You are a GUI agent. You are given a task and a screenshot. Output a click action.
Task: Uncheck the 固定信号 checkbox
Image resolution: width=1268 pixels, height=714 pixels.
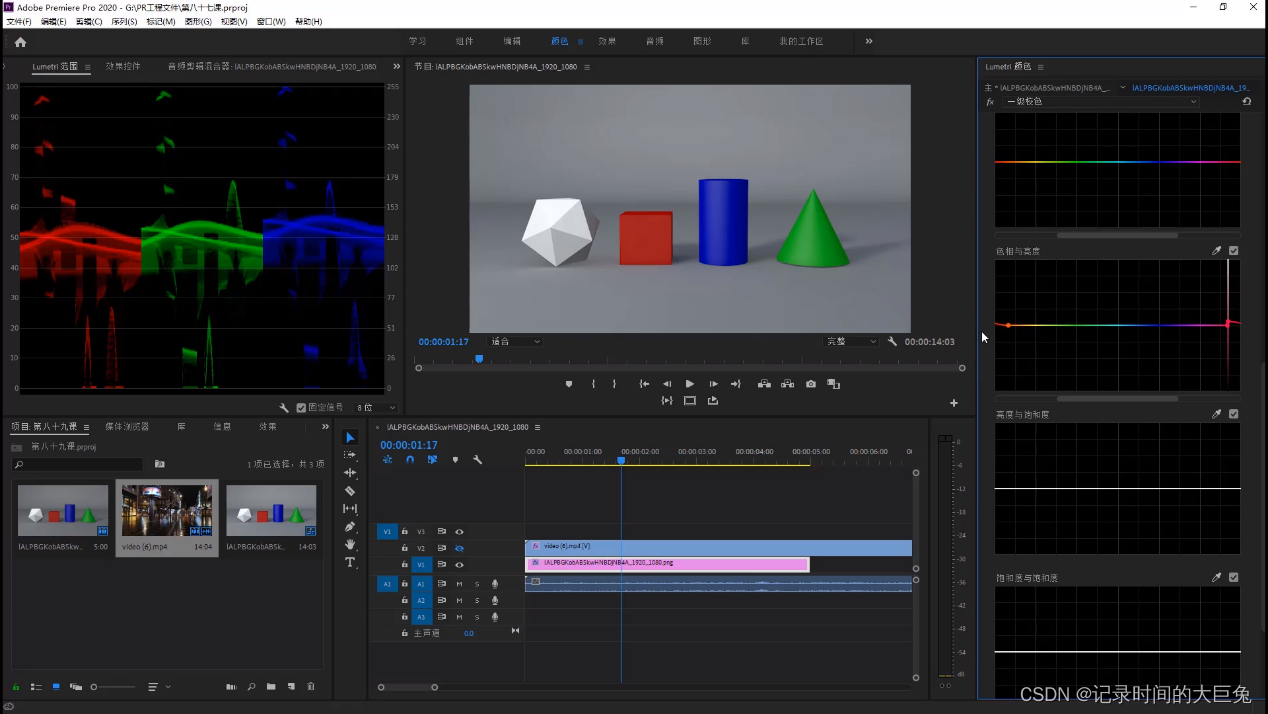(301, 408)
